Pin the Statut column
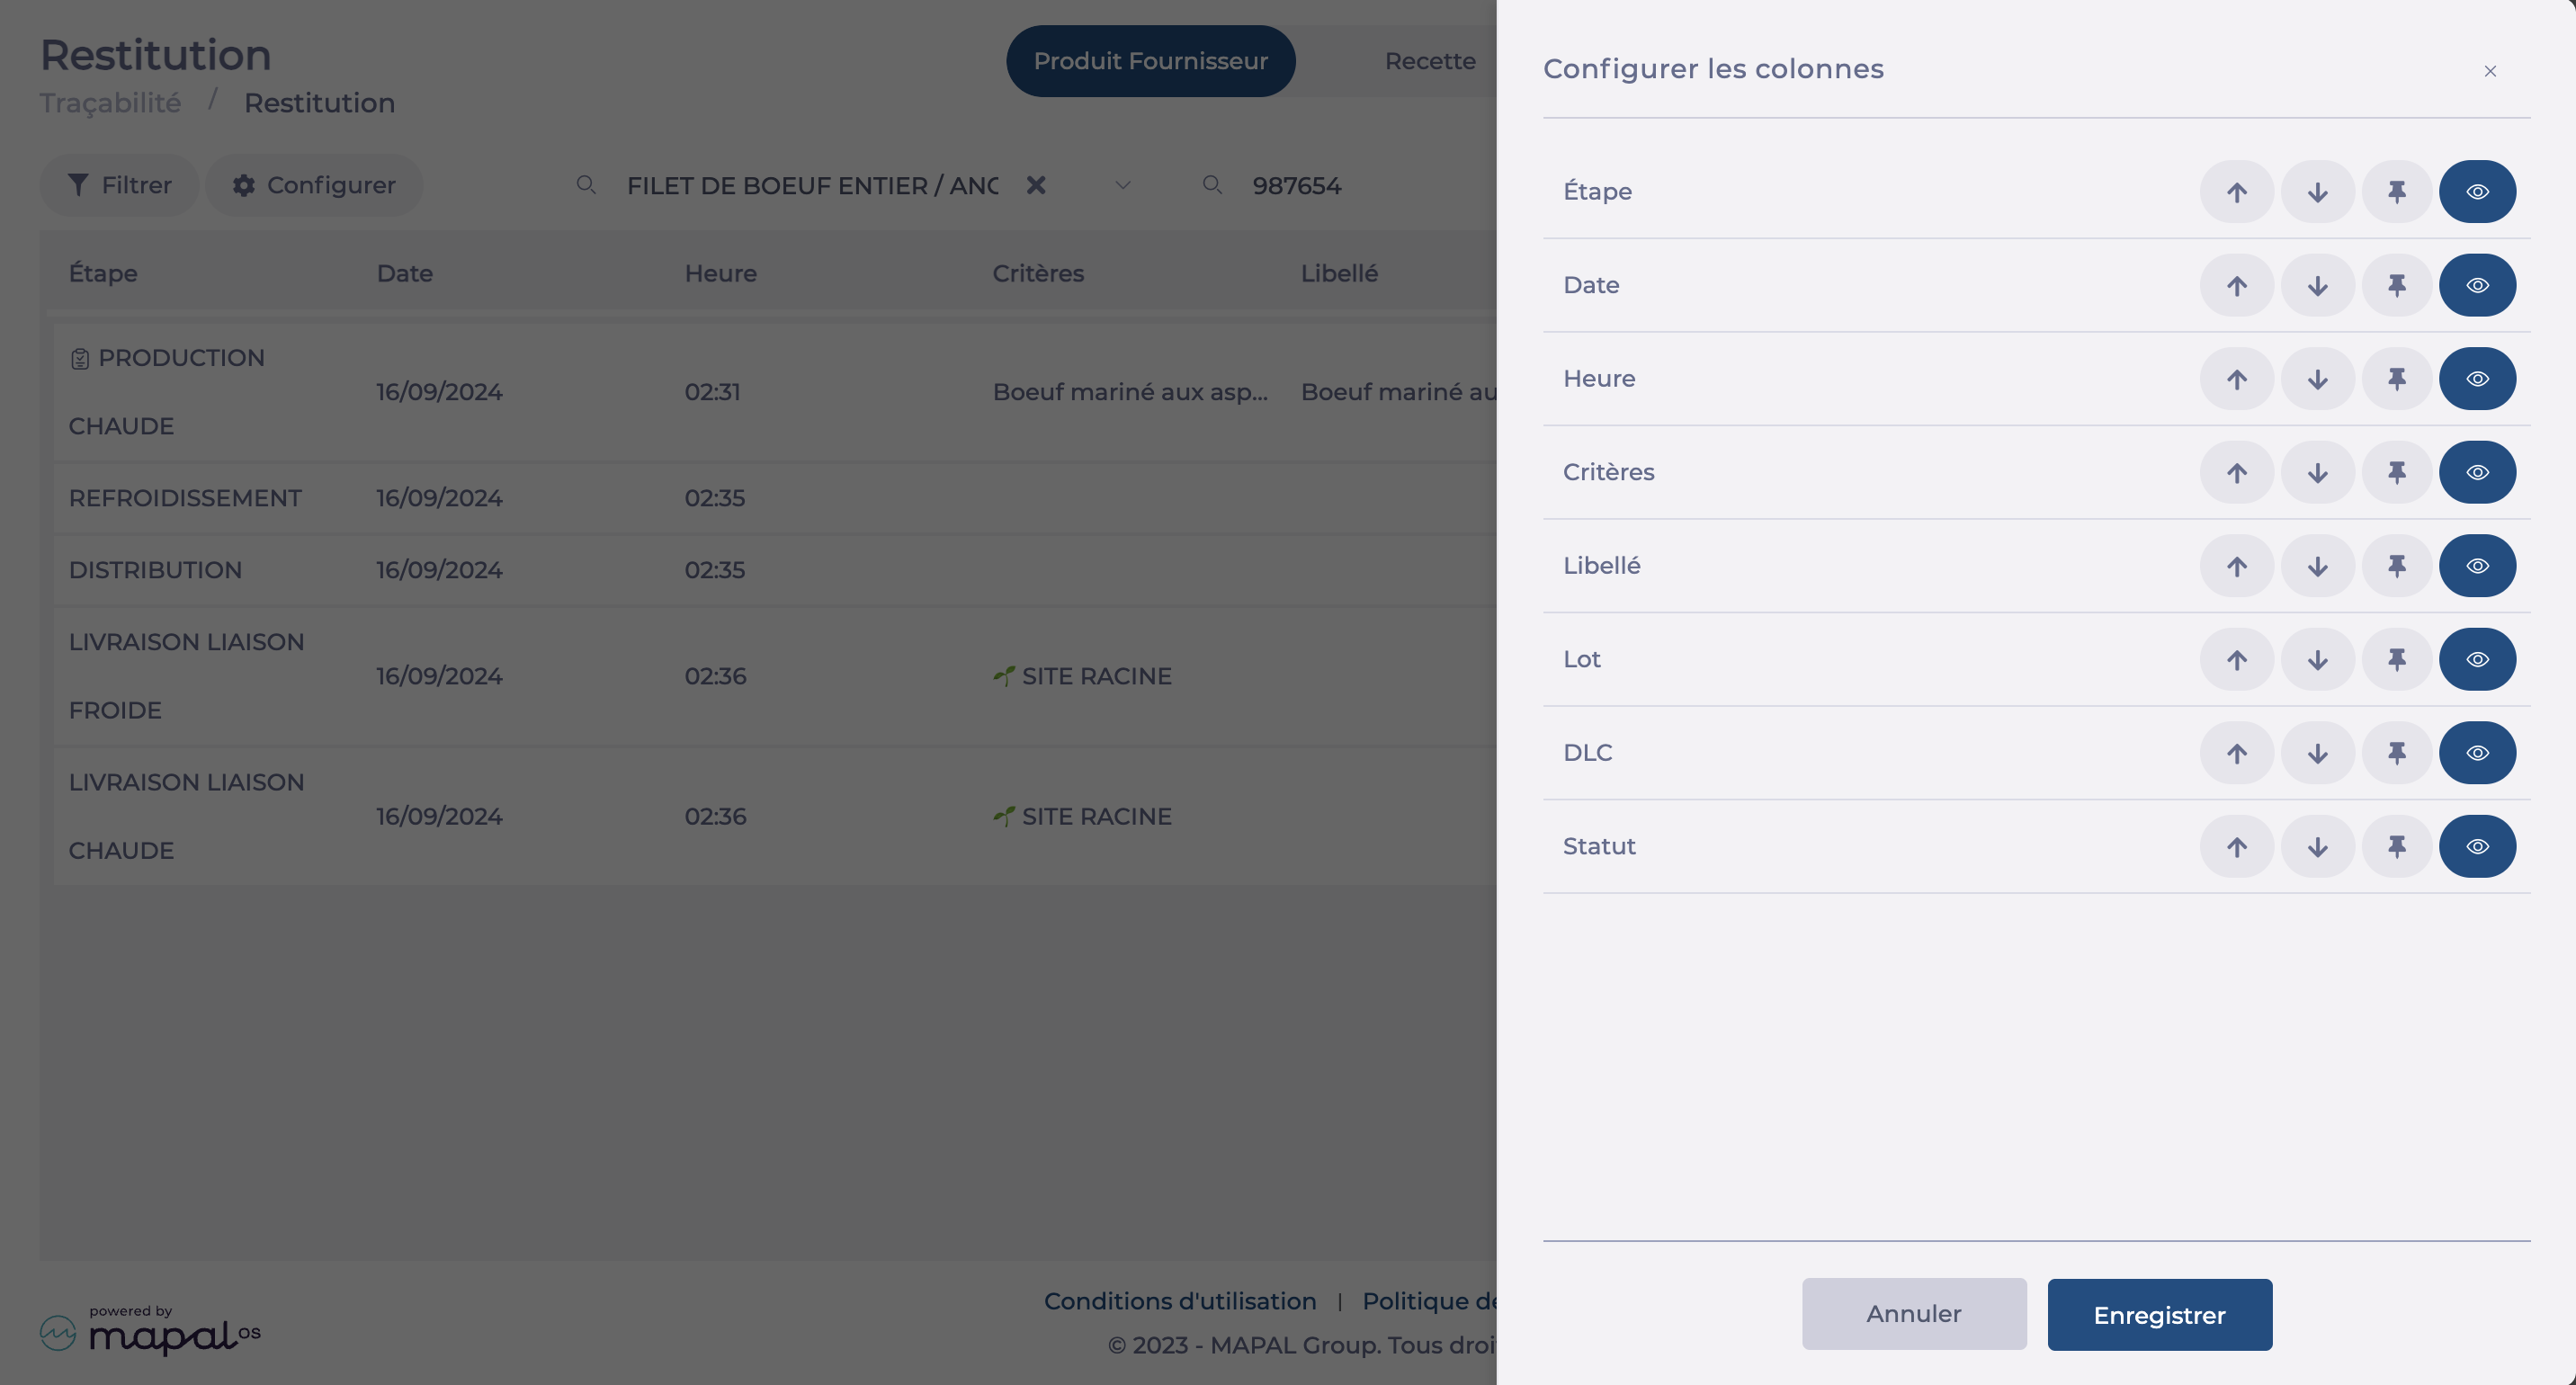The width and height of the screenshot is (2576, 1385). click(x=2397, y=846)
